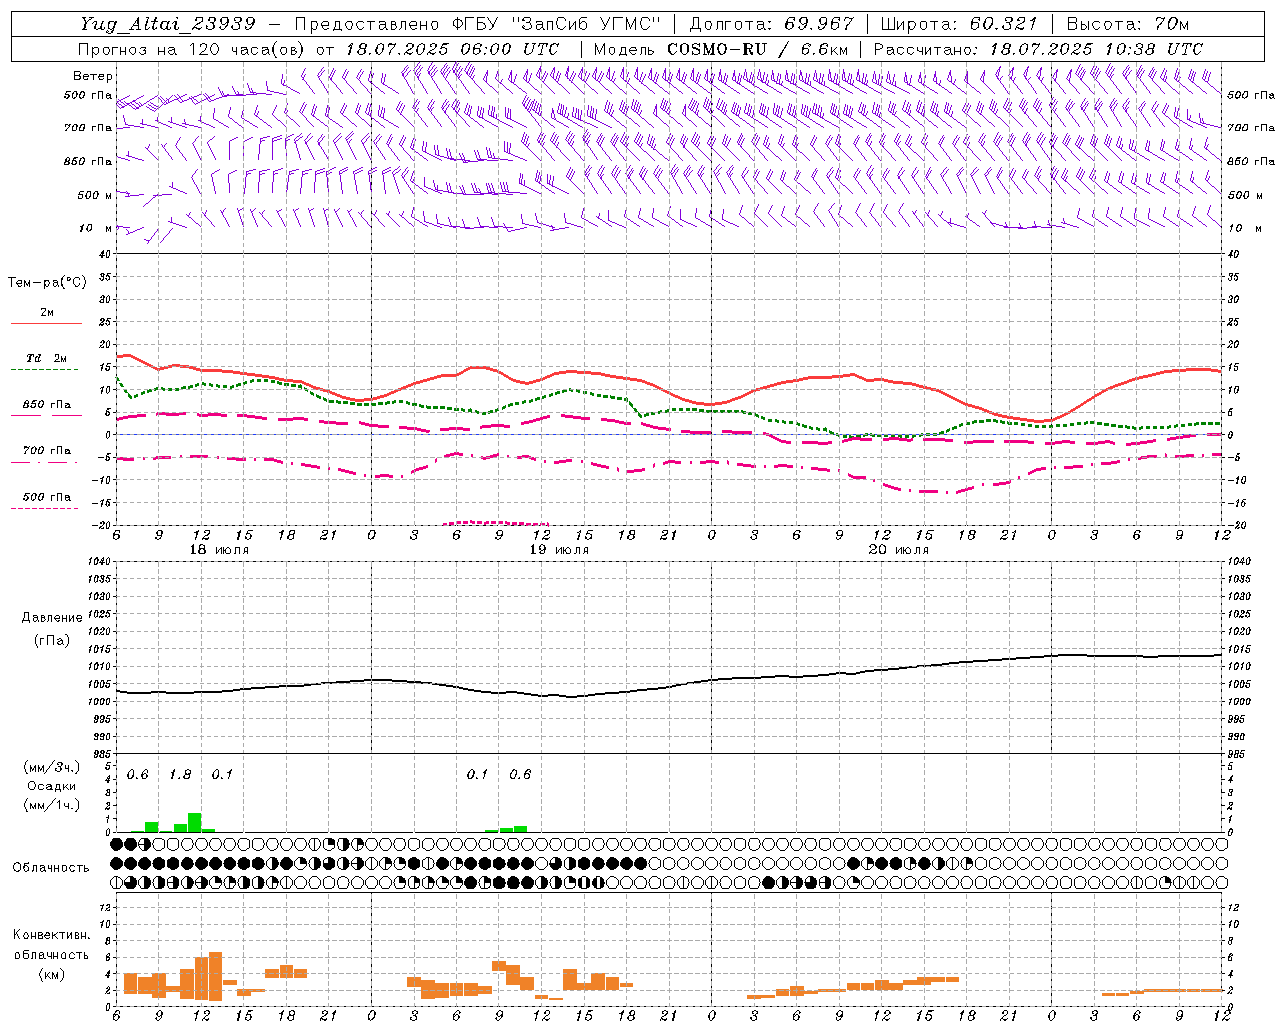Click the (км) unit label of convective panel

(x=51, y=974)
